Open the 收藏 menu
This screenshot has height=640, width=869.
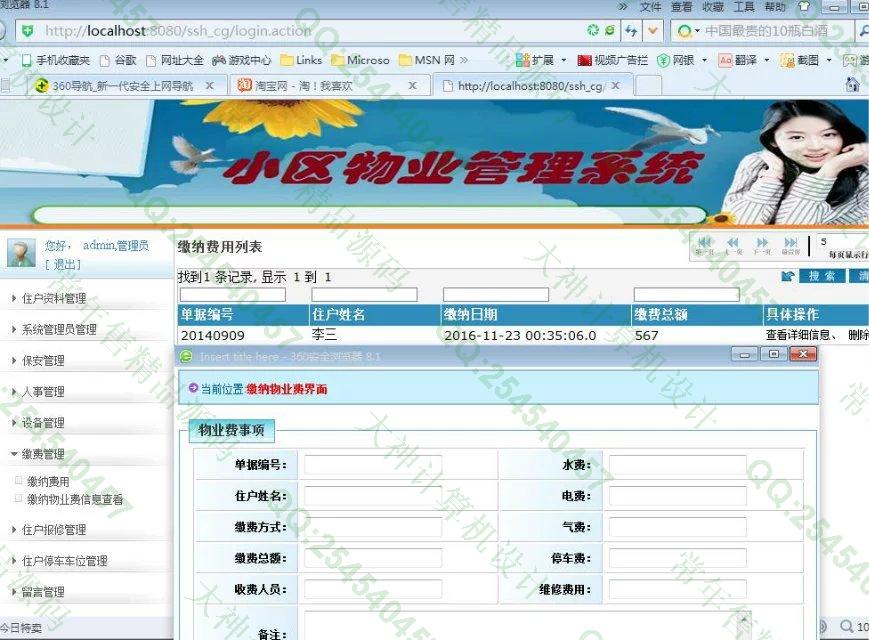tap(713, 7)
